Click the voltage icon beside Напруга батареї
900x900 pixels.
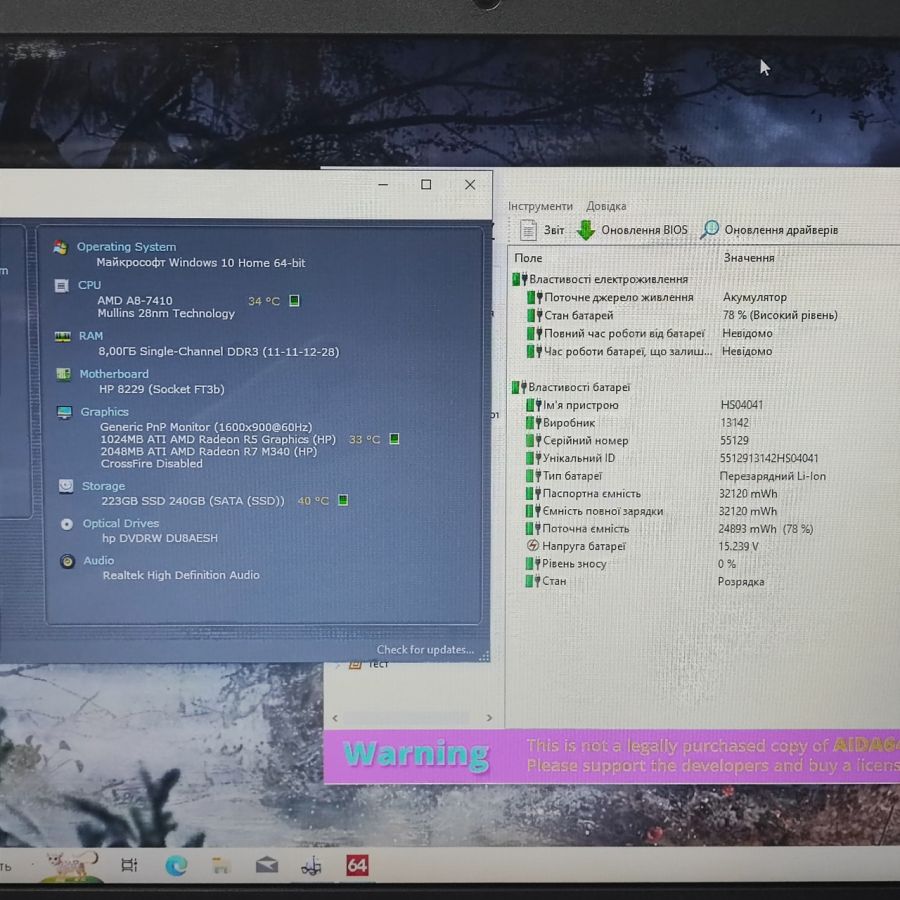pyautogui.click(x=533, y=546)
